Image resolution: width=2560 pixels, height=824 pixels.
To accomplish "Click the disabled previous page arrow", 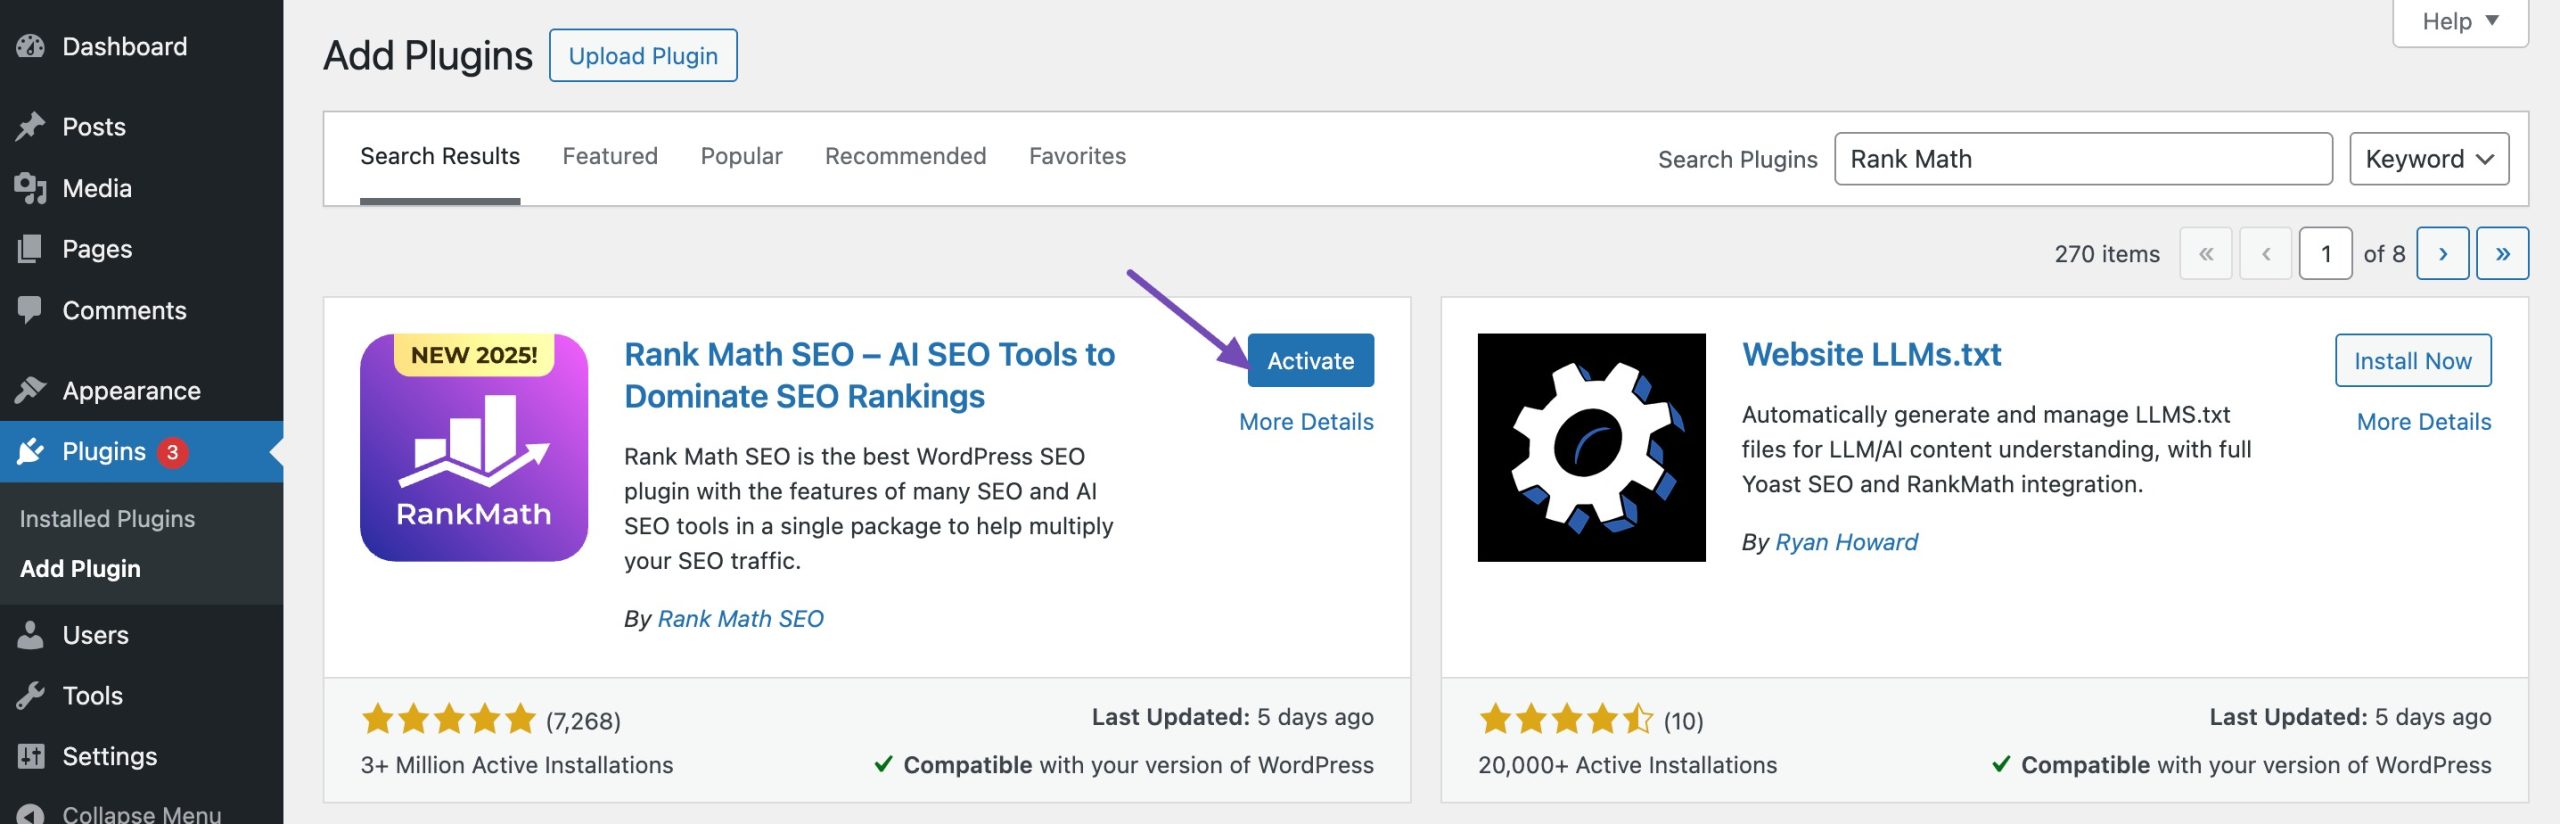I will point(2266,253).
